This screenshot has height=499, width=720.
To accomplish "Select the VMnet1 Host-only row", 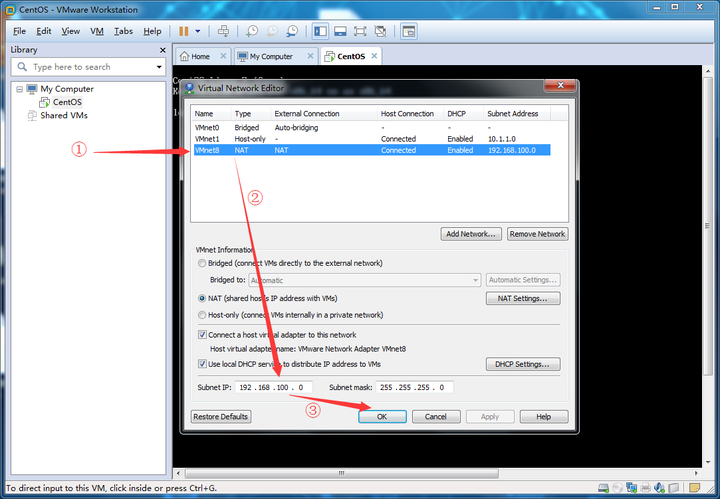I will 372,139.
